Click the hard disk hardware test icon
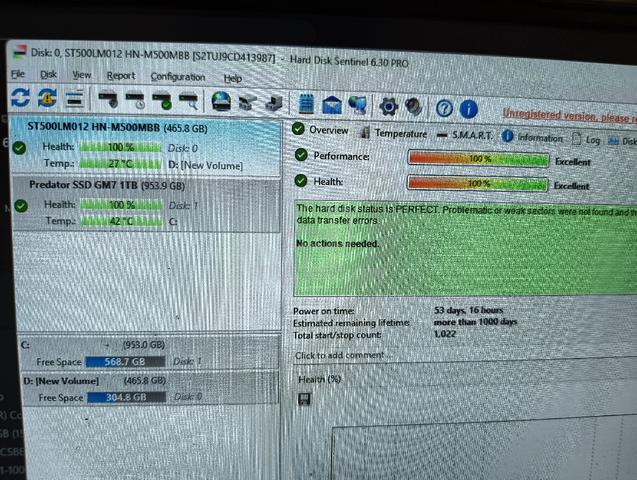The image size is (637, 480). 108,99
